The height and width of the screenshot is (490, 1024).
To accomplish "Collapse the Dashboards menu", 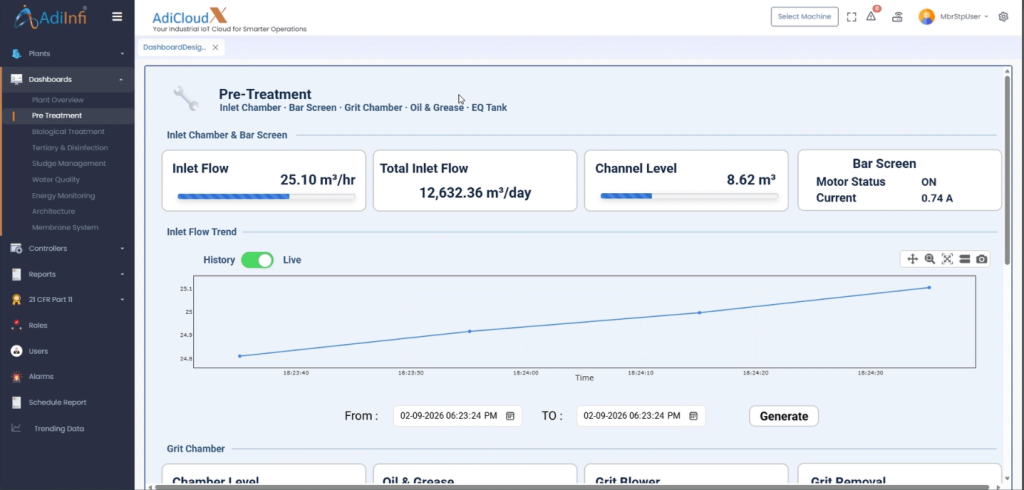I will 122,79.
